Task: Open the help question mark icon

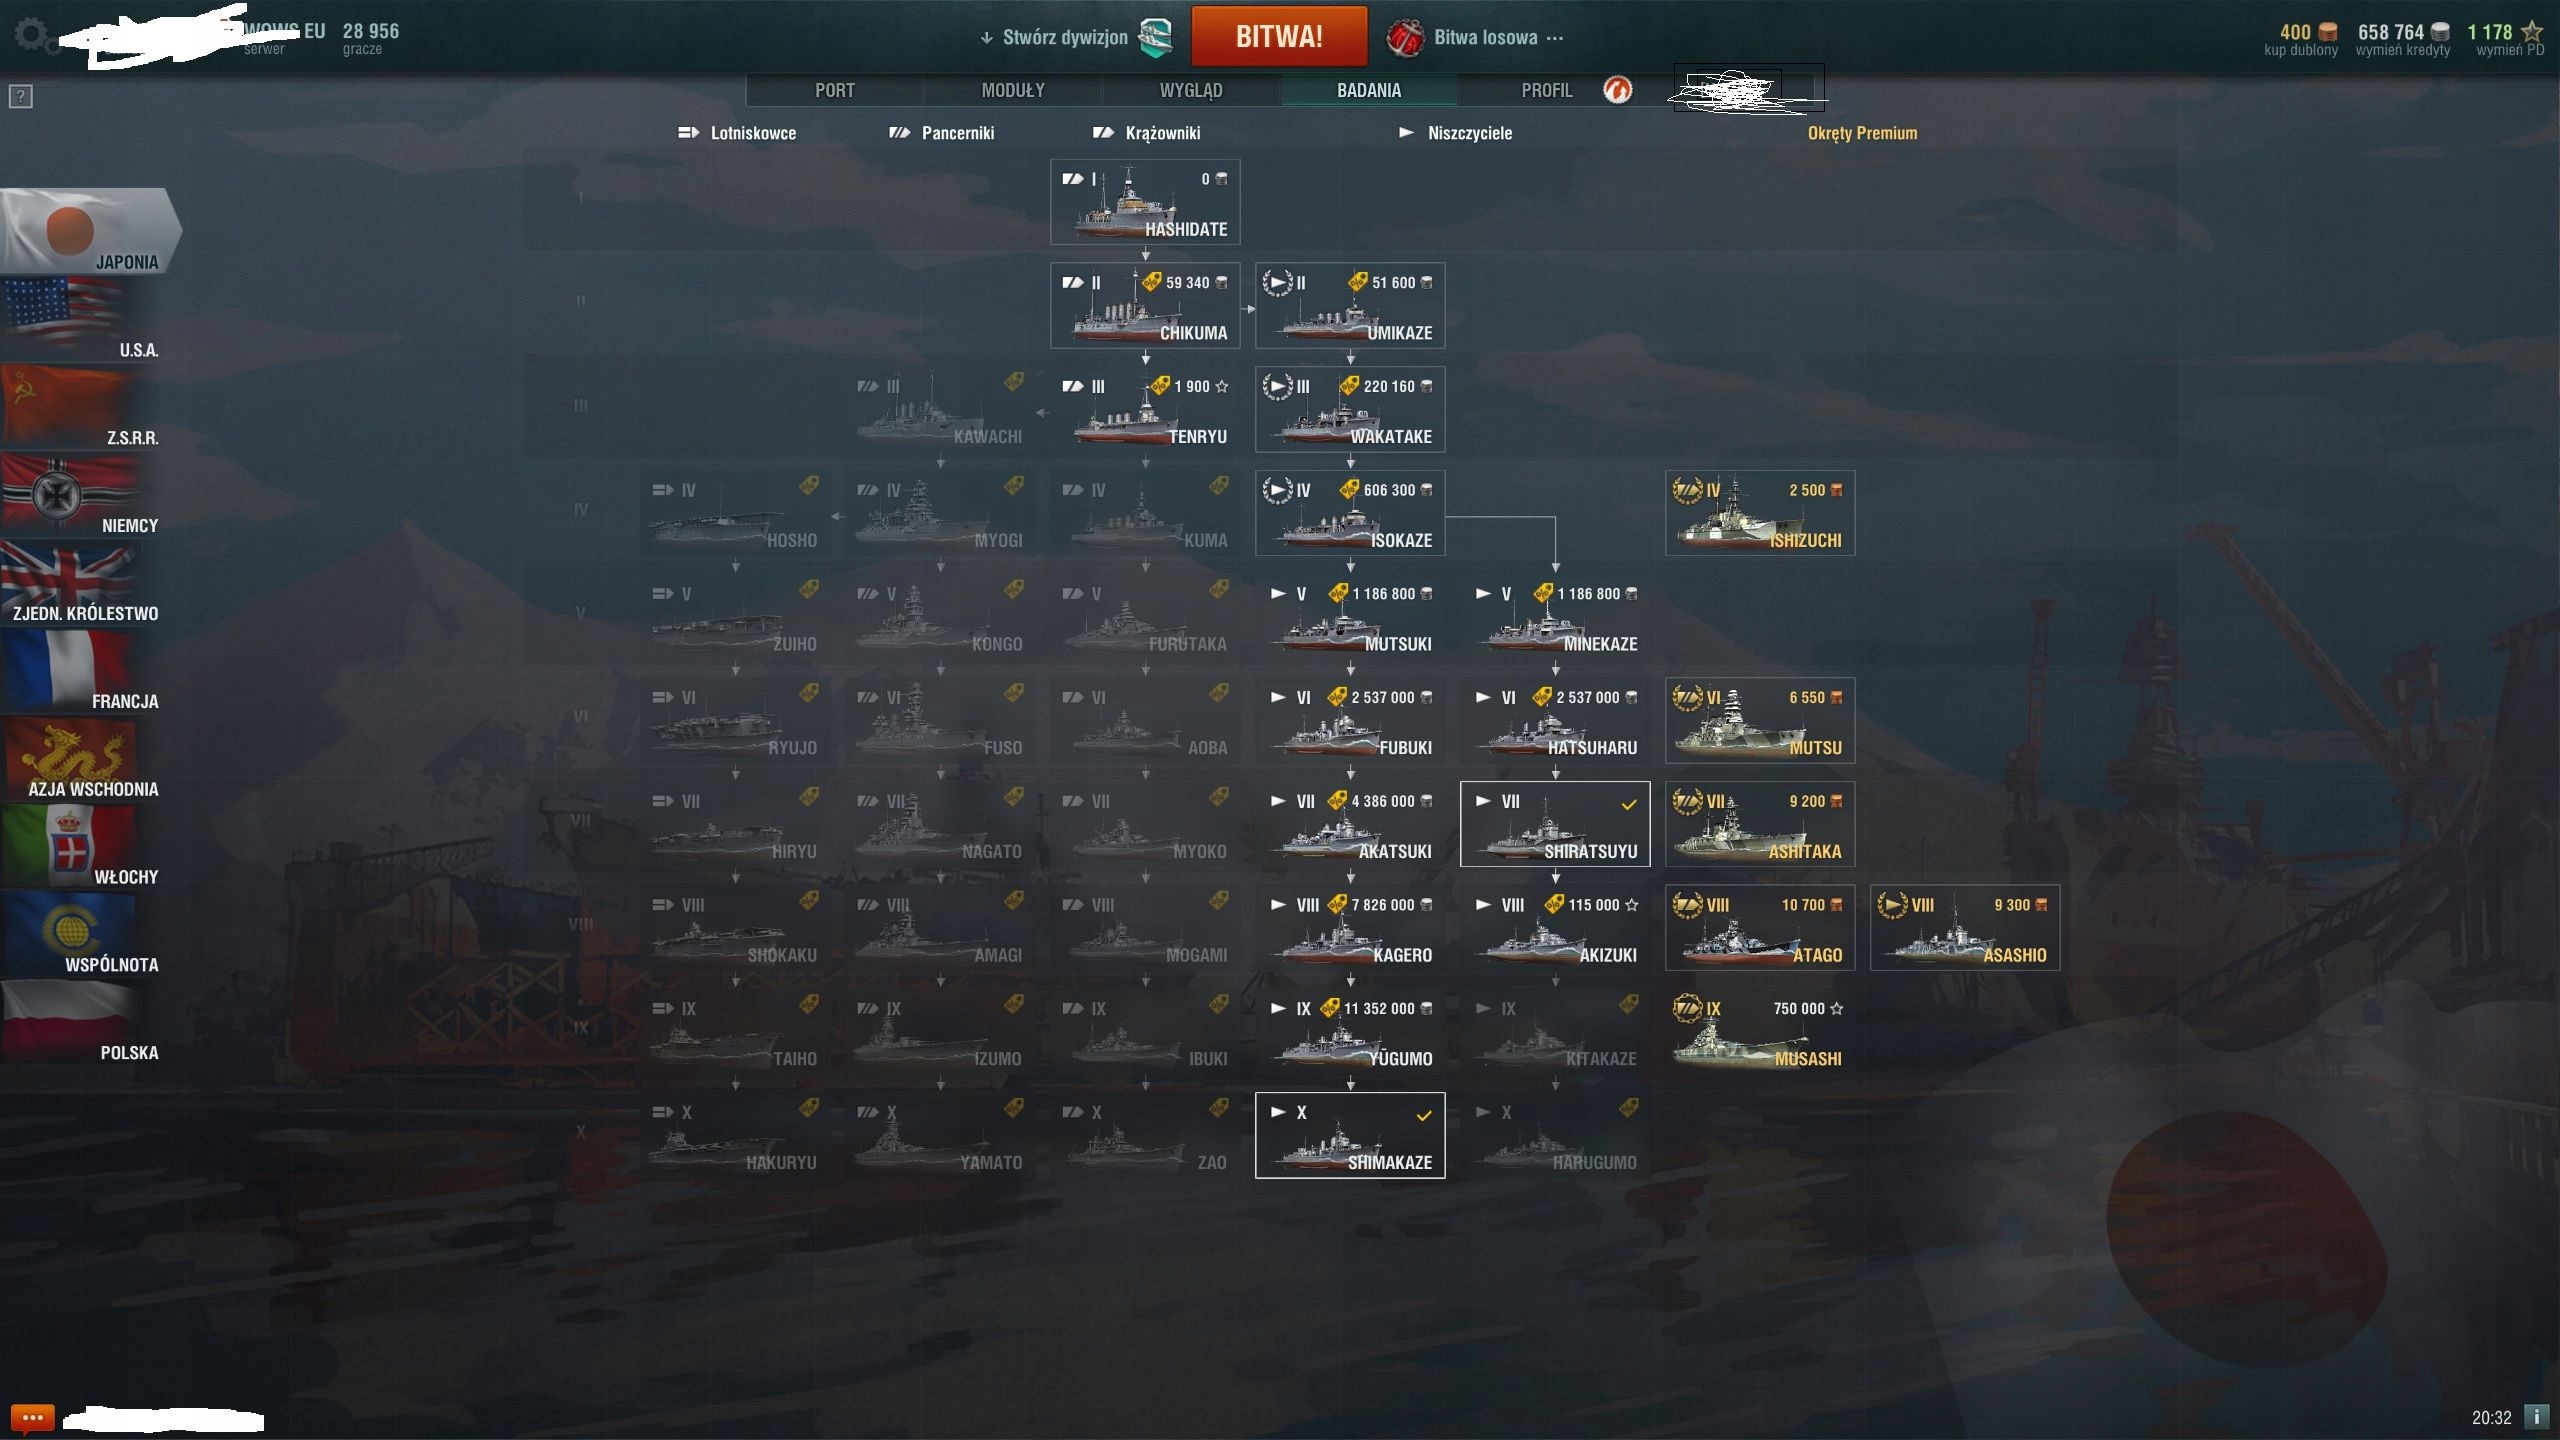Action: (21, 97)
